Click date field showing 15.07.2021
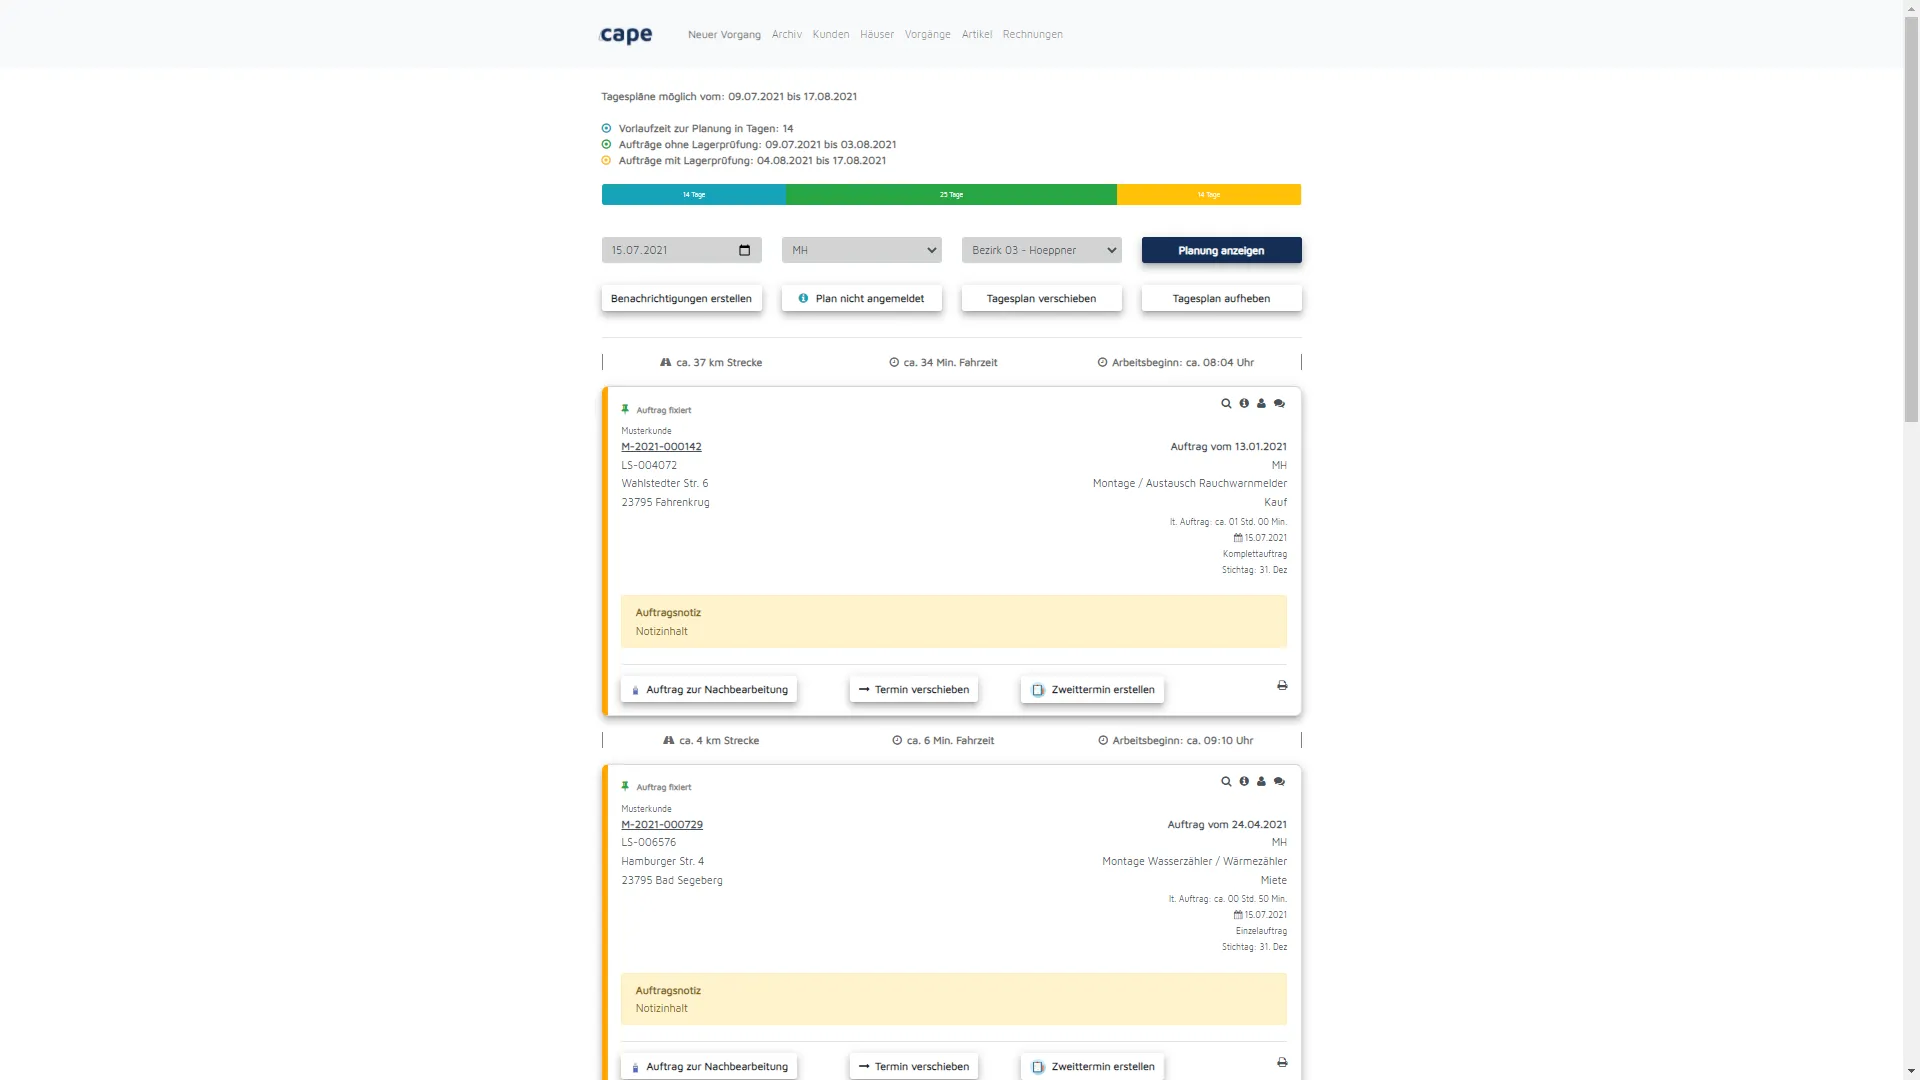 coord(682,250)
